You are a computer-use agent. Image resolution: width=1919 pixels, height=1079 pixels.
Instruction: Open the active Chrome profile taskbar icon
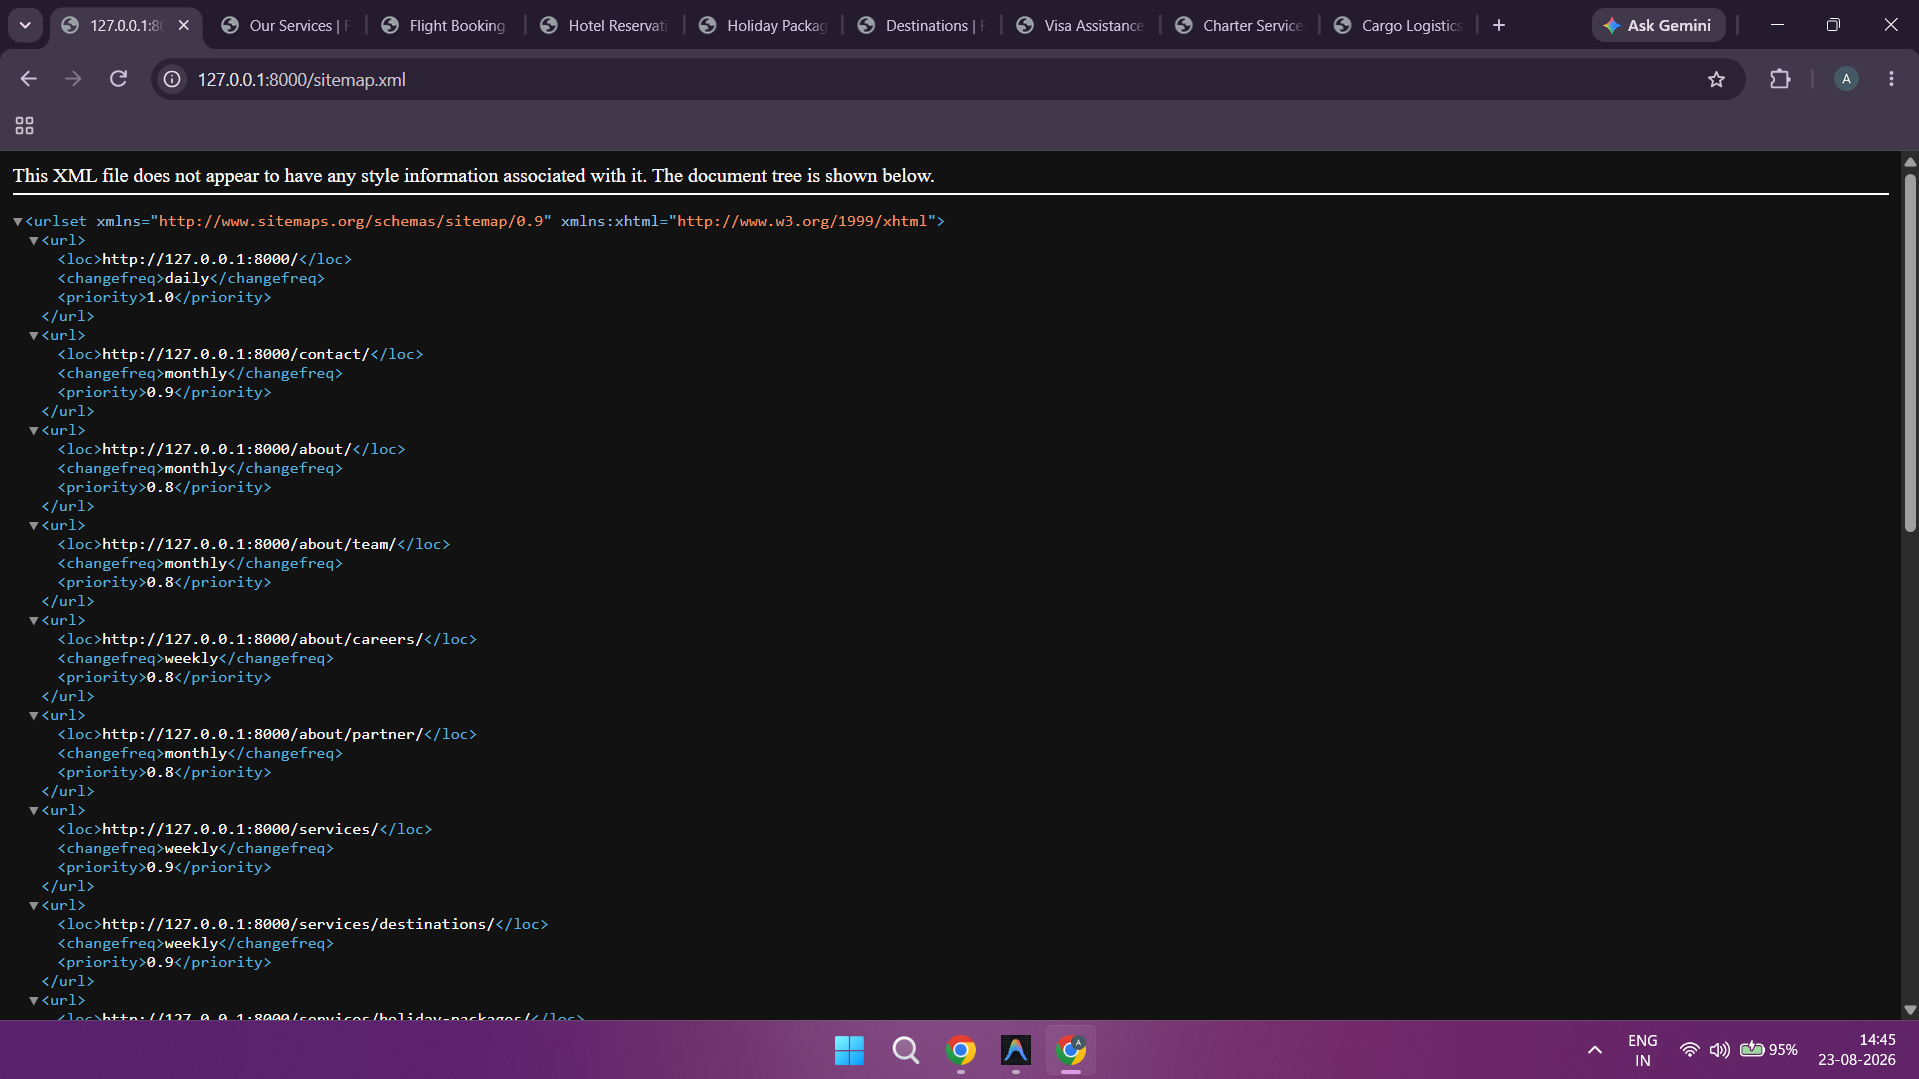pos(1071,1050)
